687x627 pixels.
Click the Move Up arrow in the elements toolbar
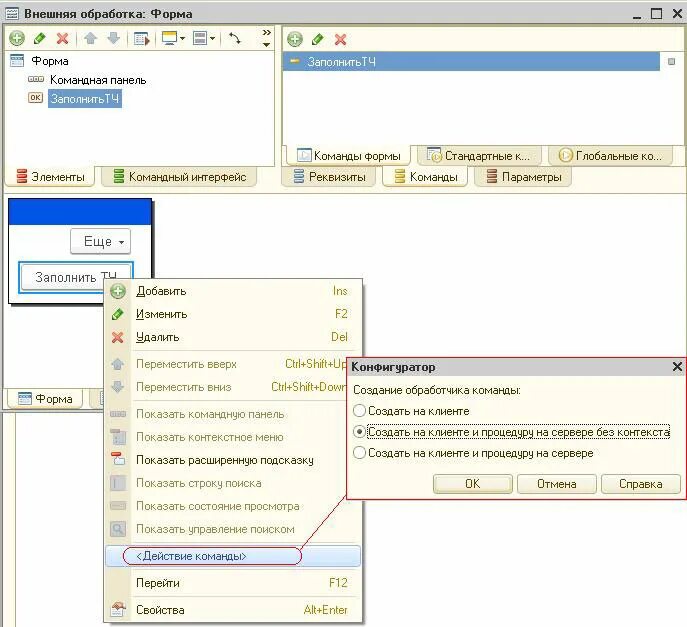(91, 39)
